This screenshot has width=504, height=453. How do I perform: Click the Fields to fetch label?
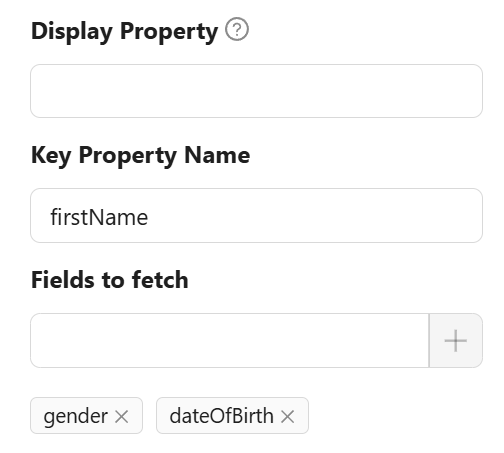(x=110, y=280)
